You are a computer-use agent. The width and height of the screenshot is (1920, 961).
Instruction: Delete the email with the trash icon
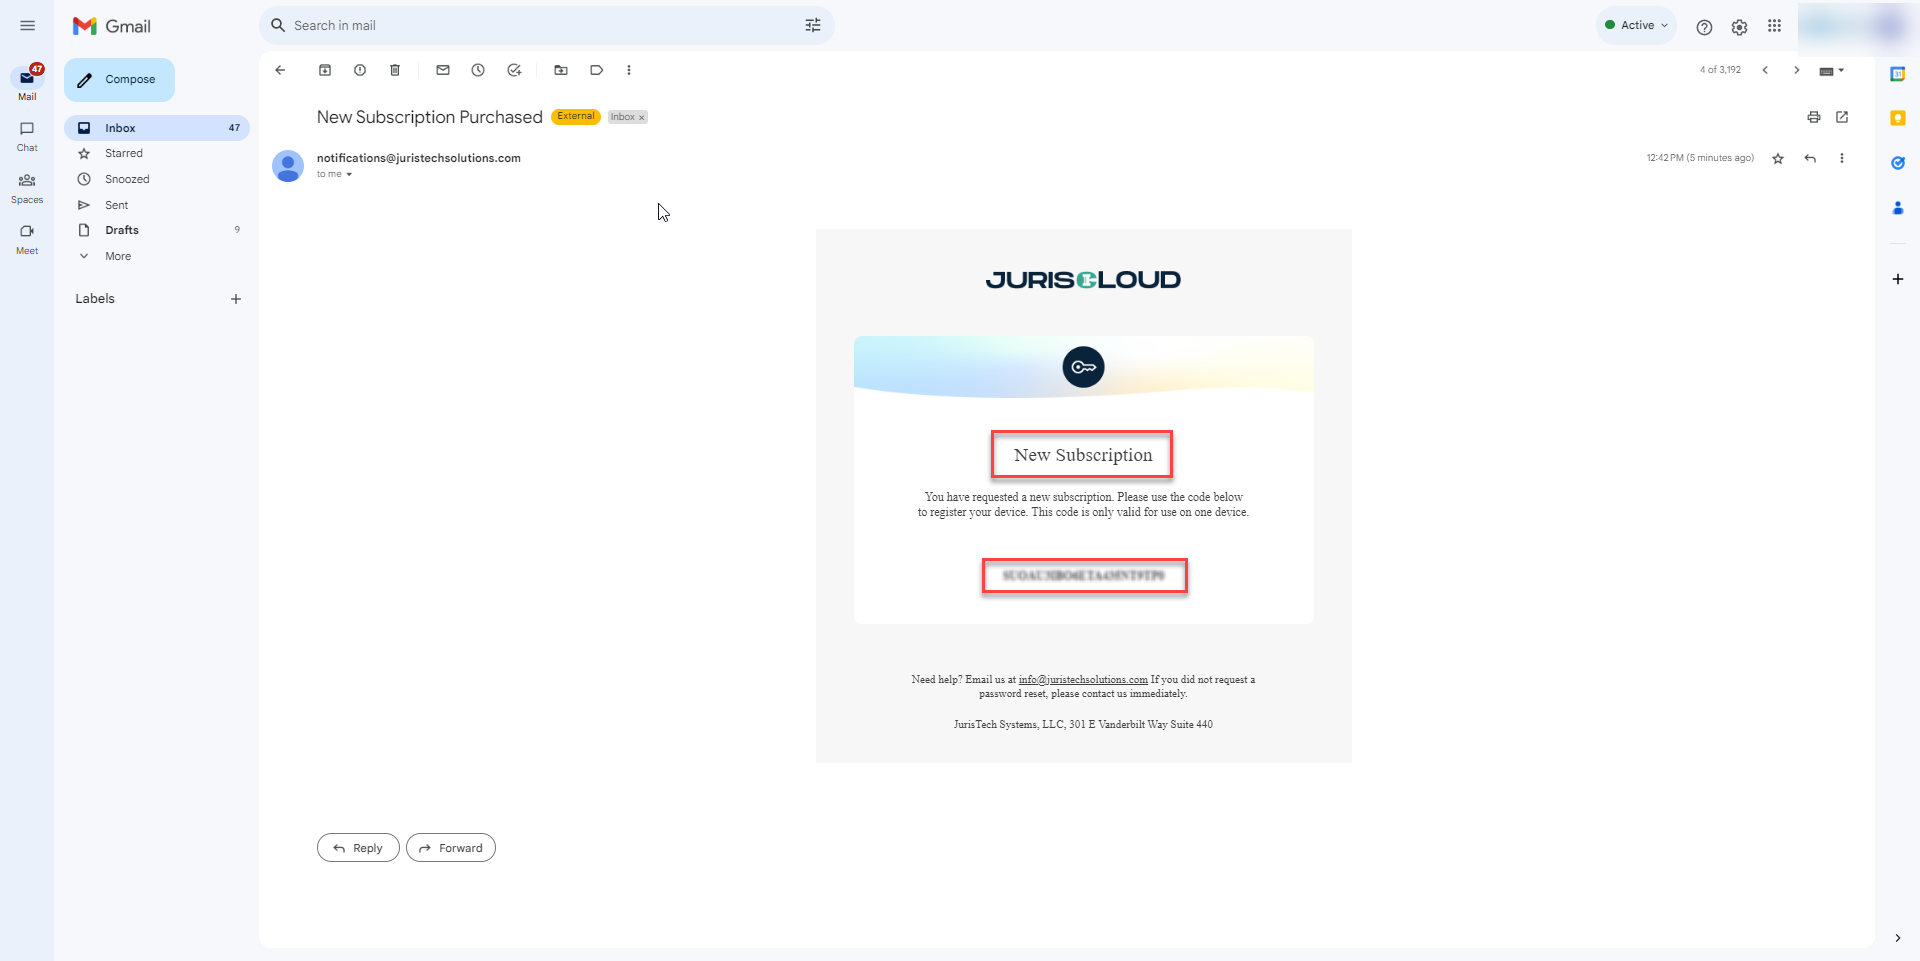(x=394, y=70)
